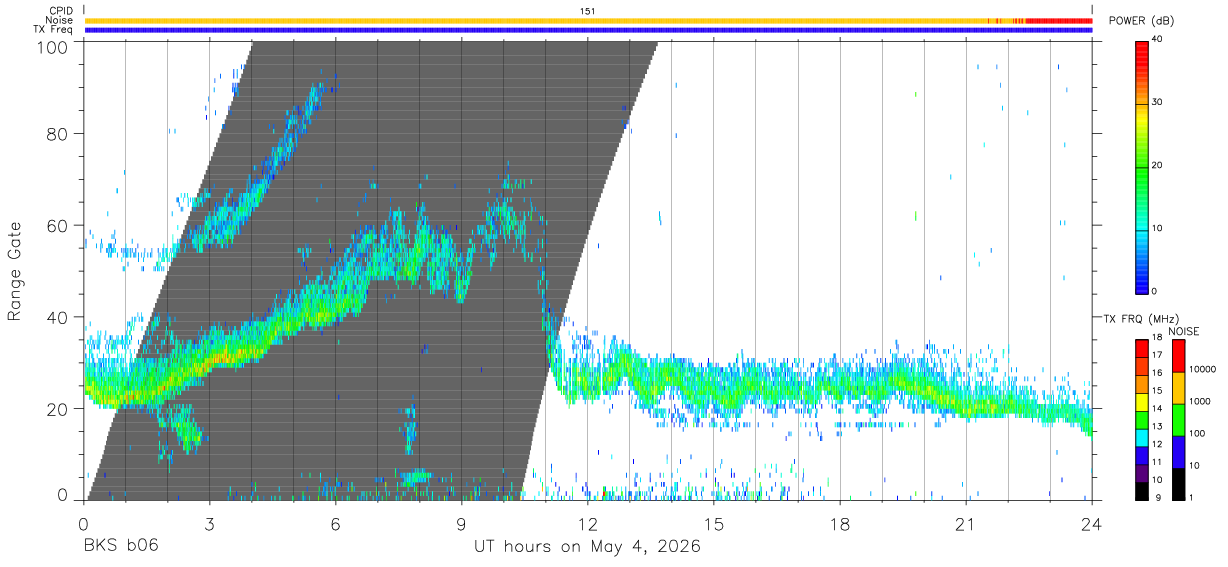Click the Range Gate axis title

point(15,272)
